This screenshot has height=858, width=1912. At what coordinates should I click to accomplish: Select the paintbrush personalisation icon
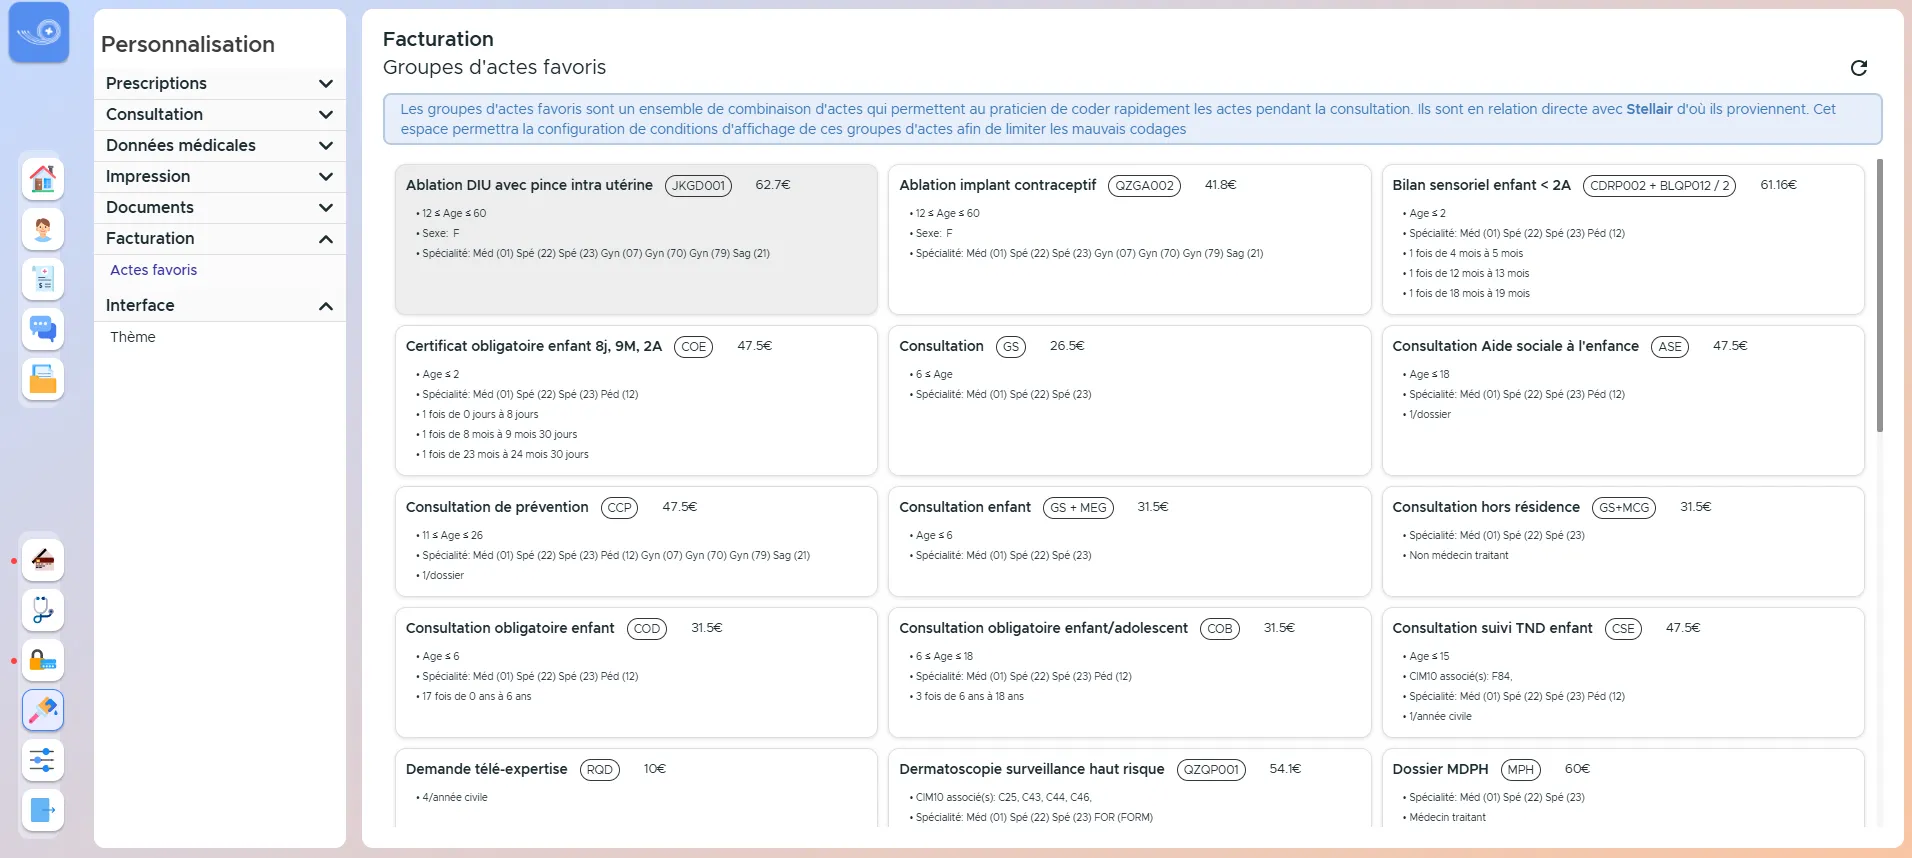43,710
